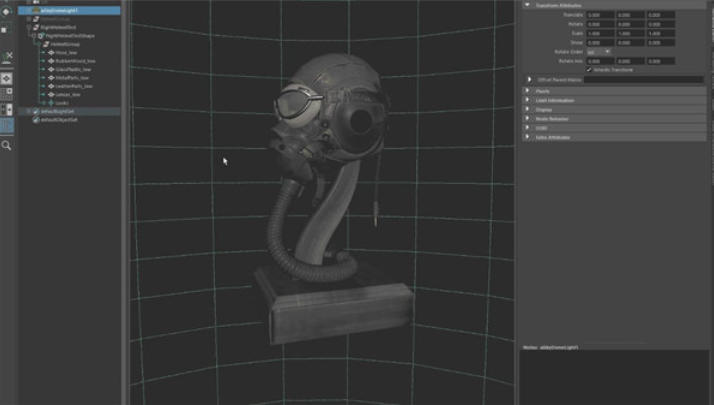Click the Translate X input field
The image size is (714, 405).
click(x=600, y=15)
